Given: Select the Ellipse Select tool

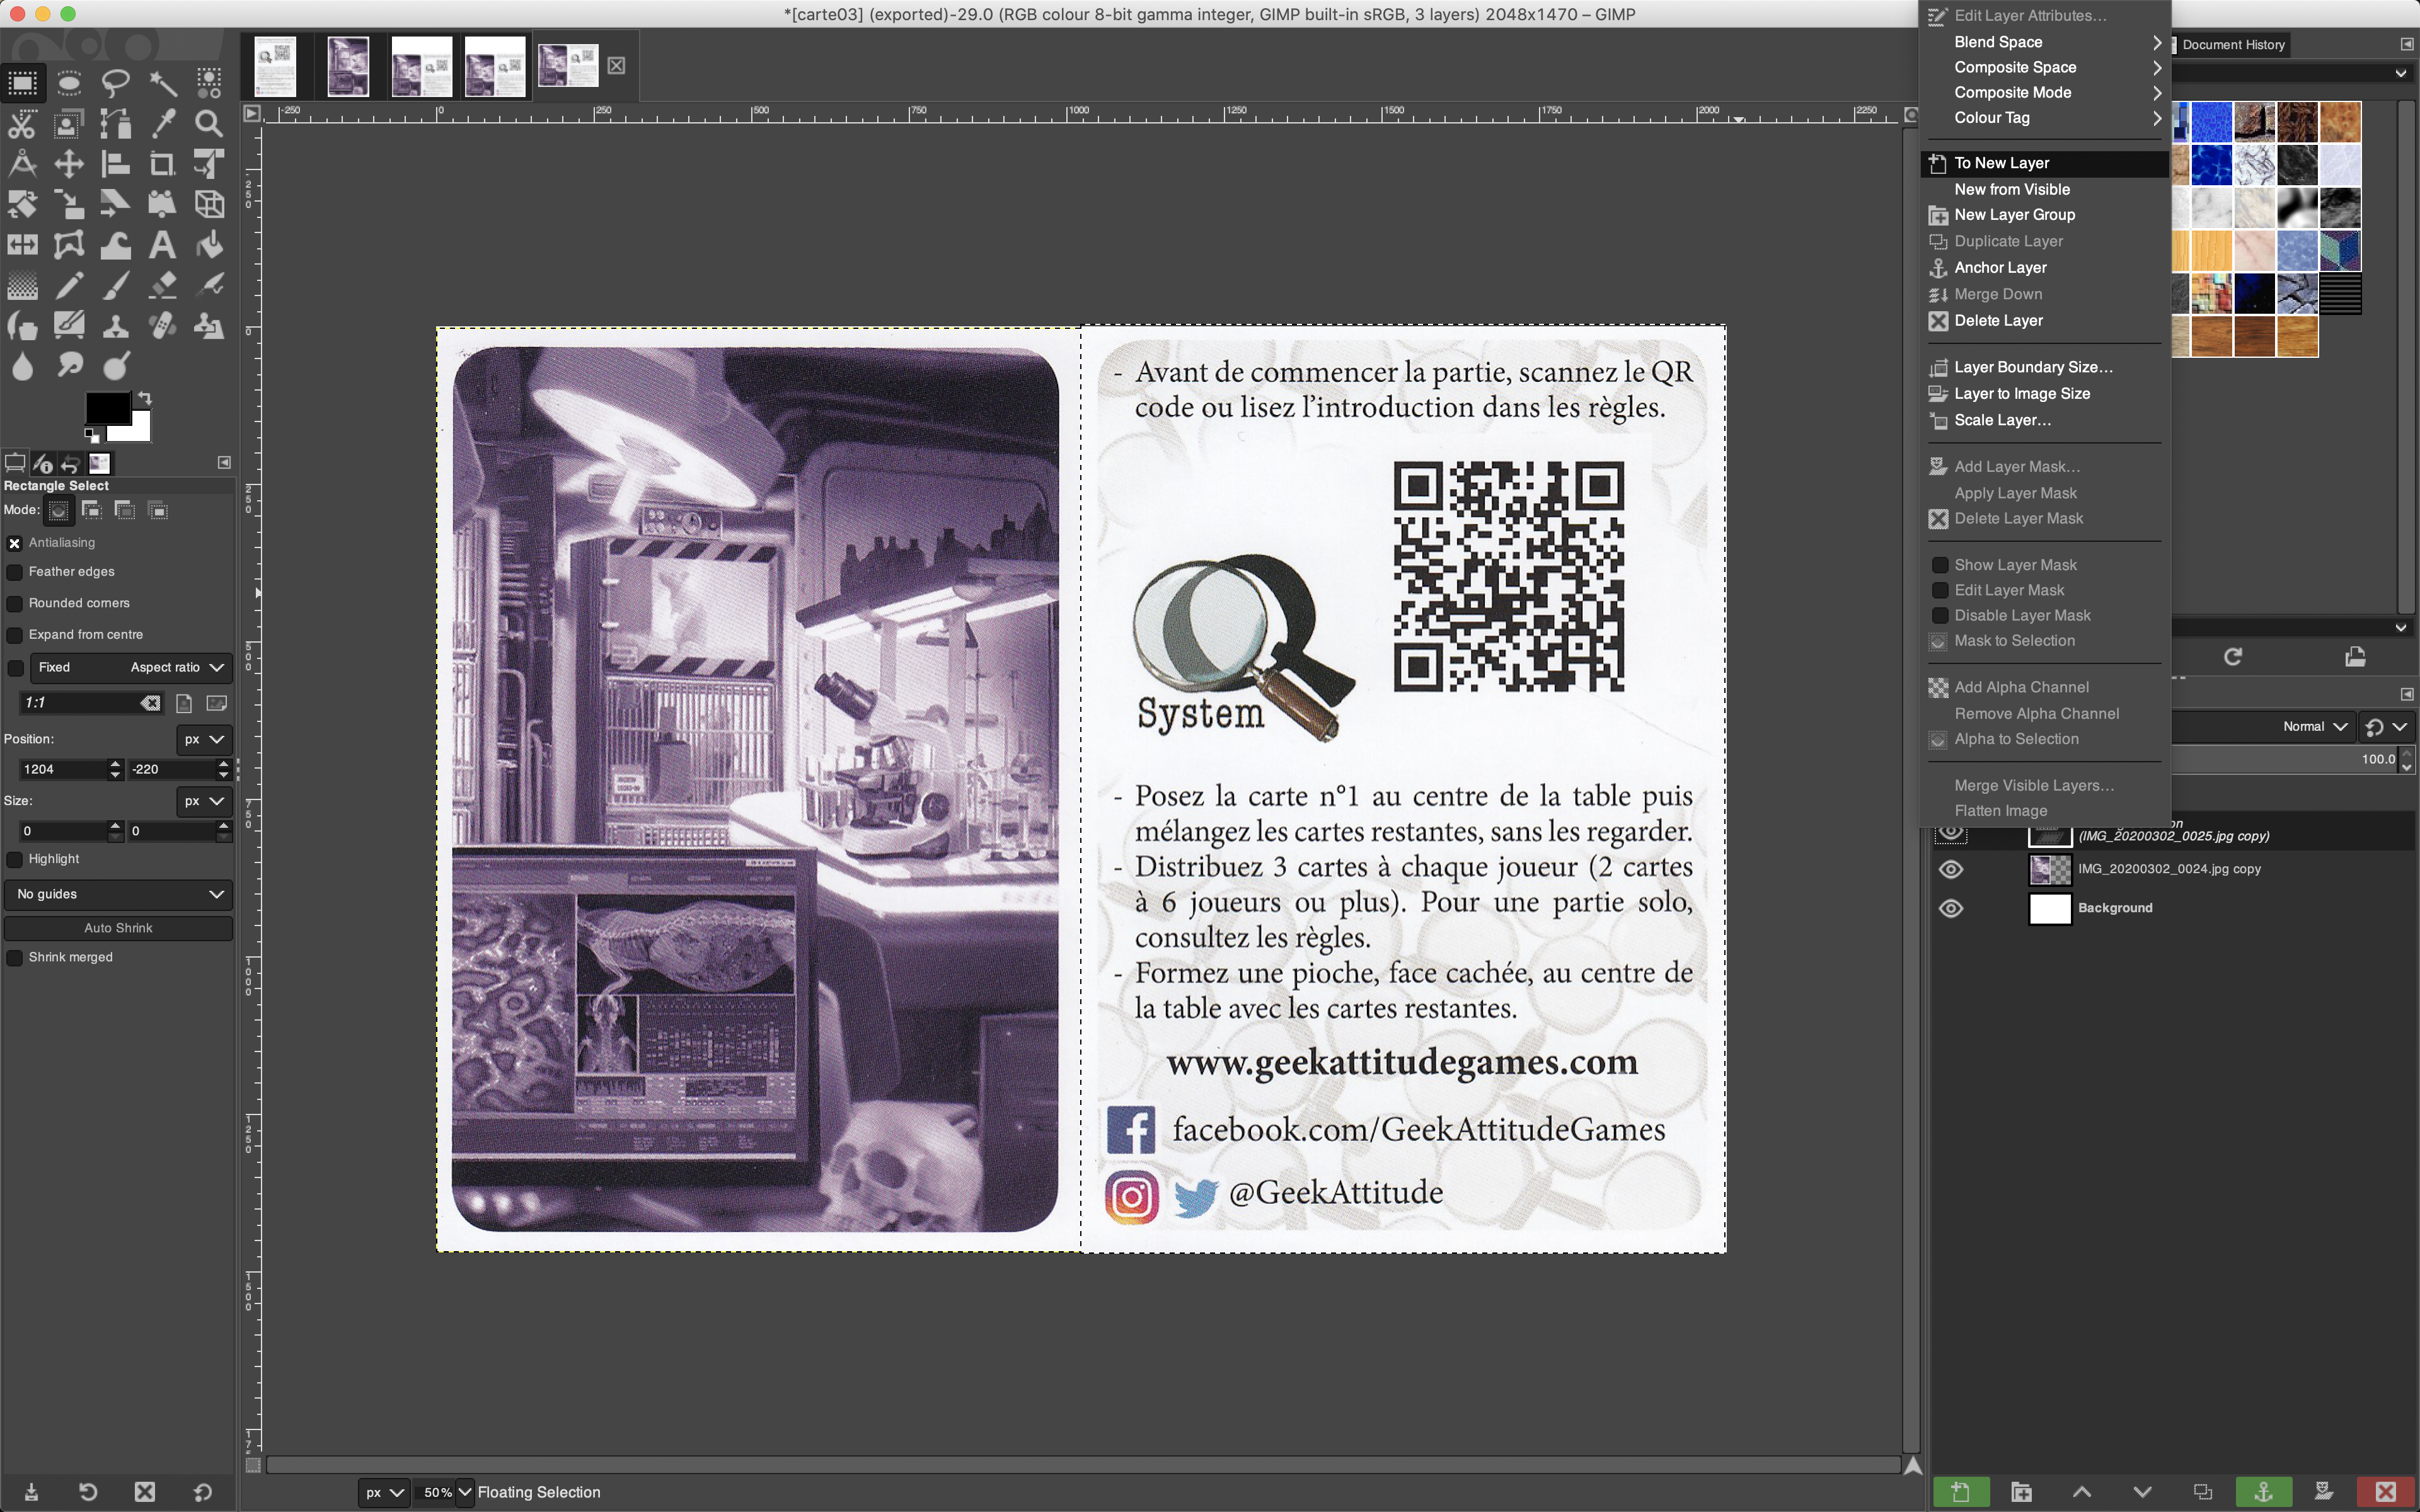Looking at the screenshot, I should pyautogui.click(x=69, y=83).
